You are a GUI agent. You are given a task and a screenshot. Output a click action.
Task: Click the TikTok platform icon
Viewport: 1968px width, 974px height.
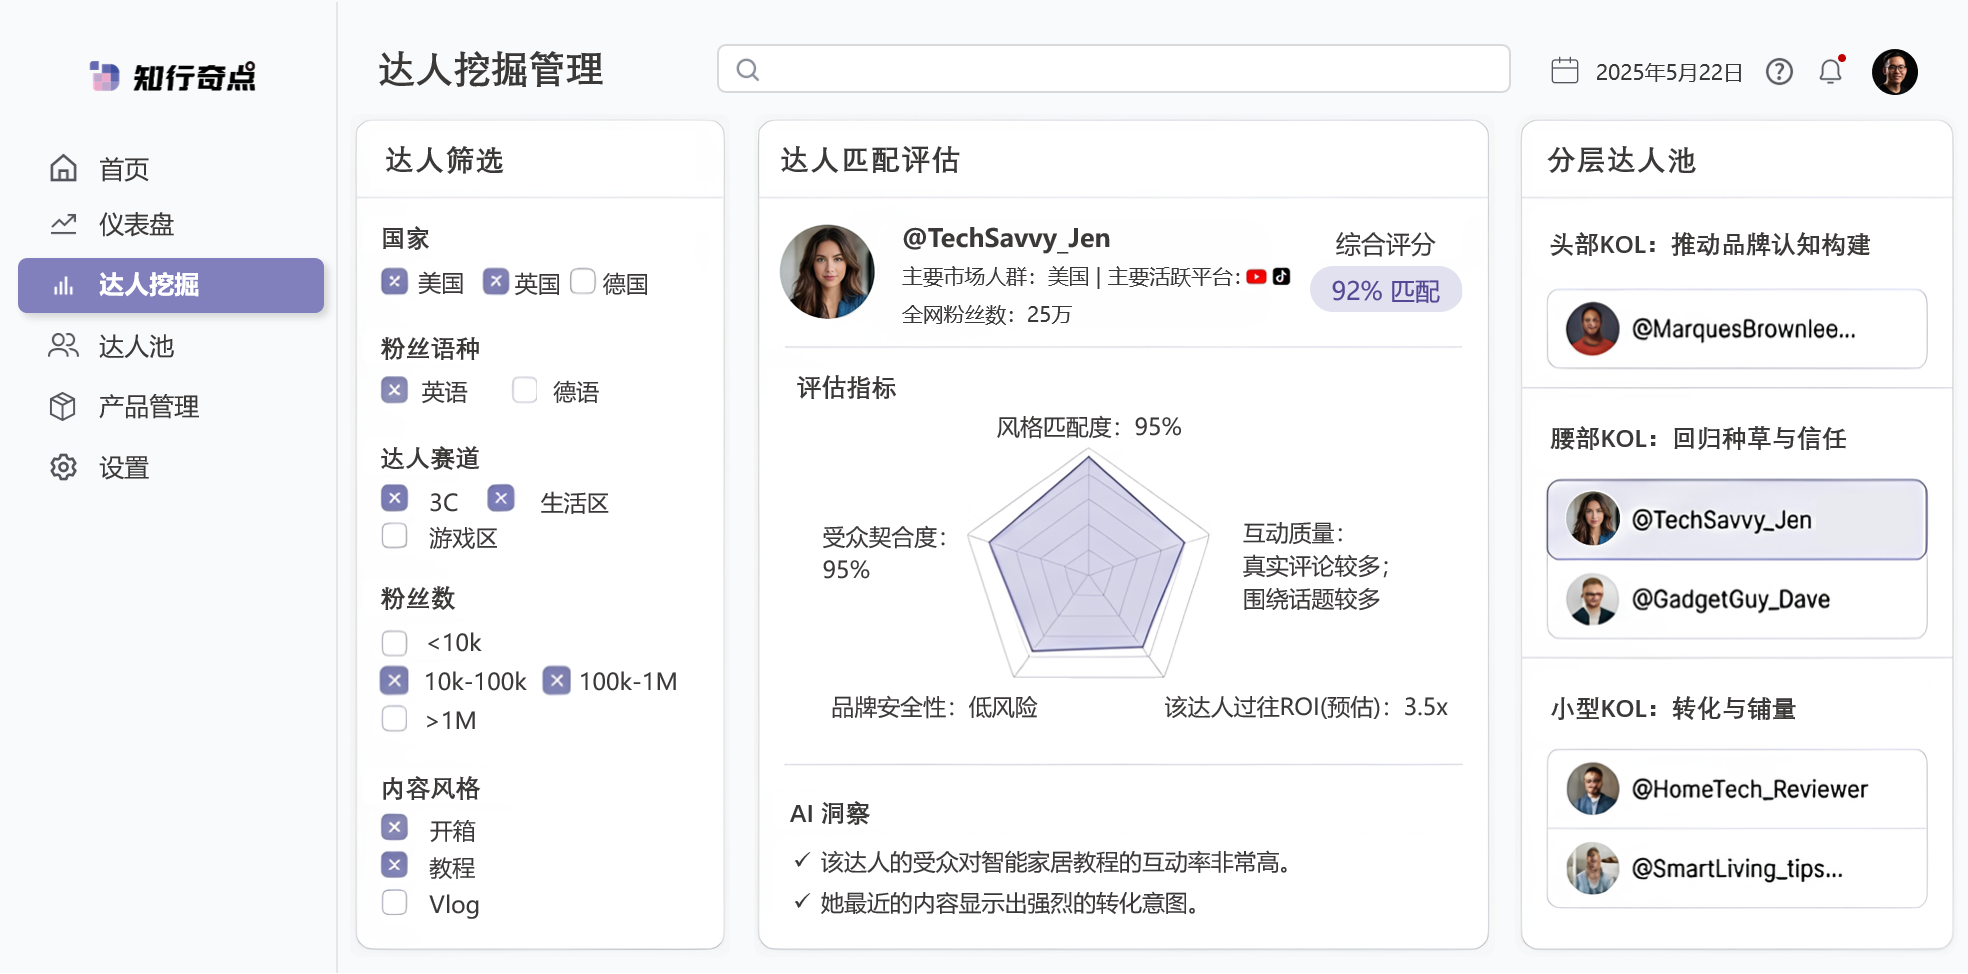click(1281, 277)
